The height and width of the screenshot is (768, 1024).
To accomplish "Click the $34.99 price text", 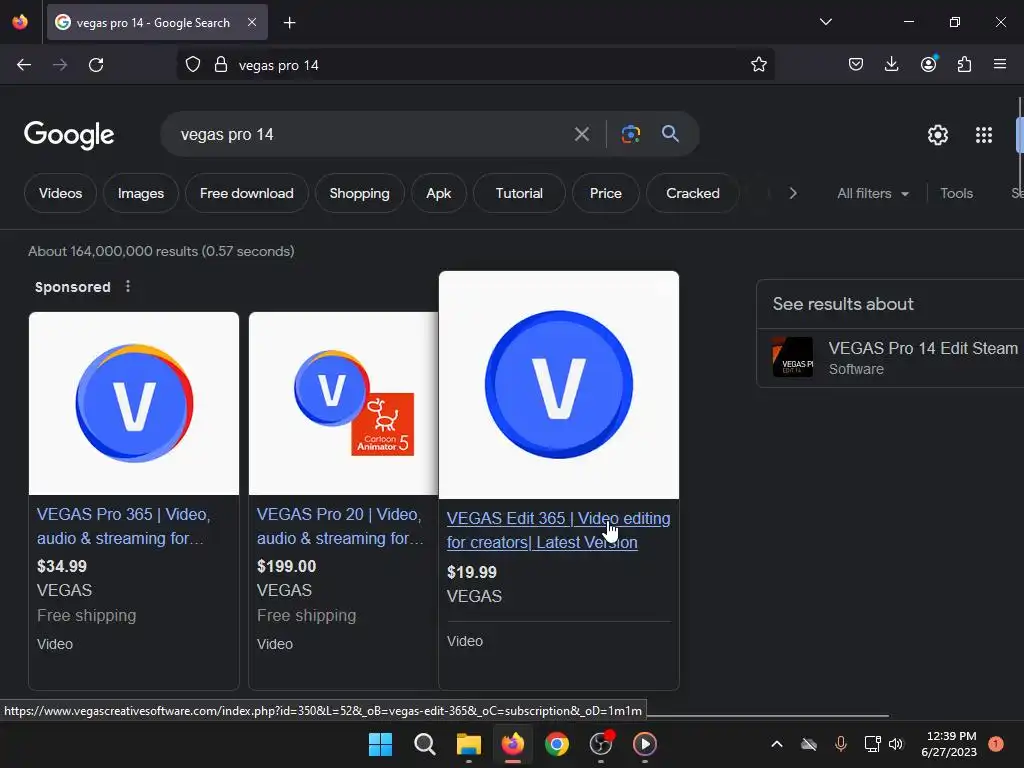I will pos(62,566).
